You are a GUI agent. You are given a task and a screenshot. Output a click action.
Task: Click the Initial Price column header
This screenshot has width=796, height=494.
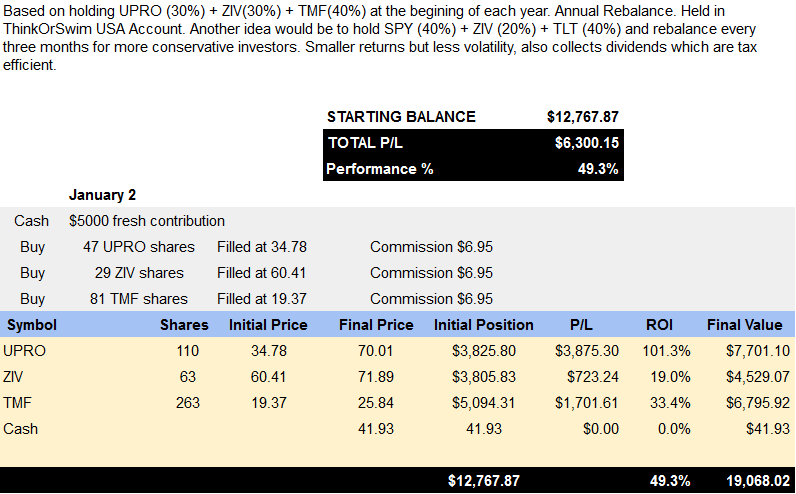click(x=268, y=325)
